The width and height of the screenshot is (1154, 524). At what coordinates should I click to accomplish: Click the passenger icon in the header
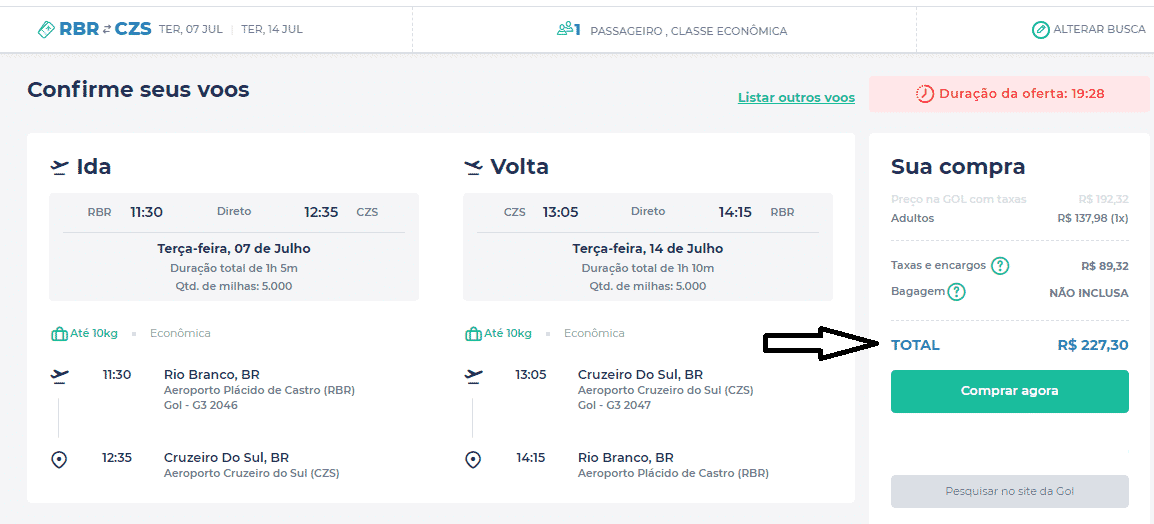tap(568, 30)
